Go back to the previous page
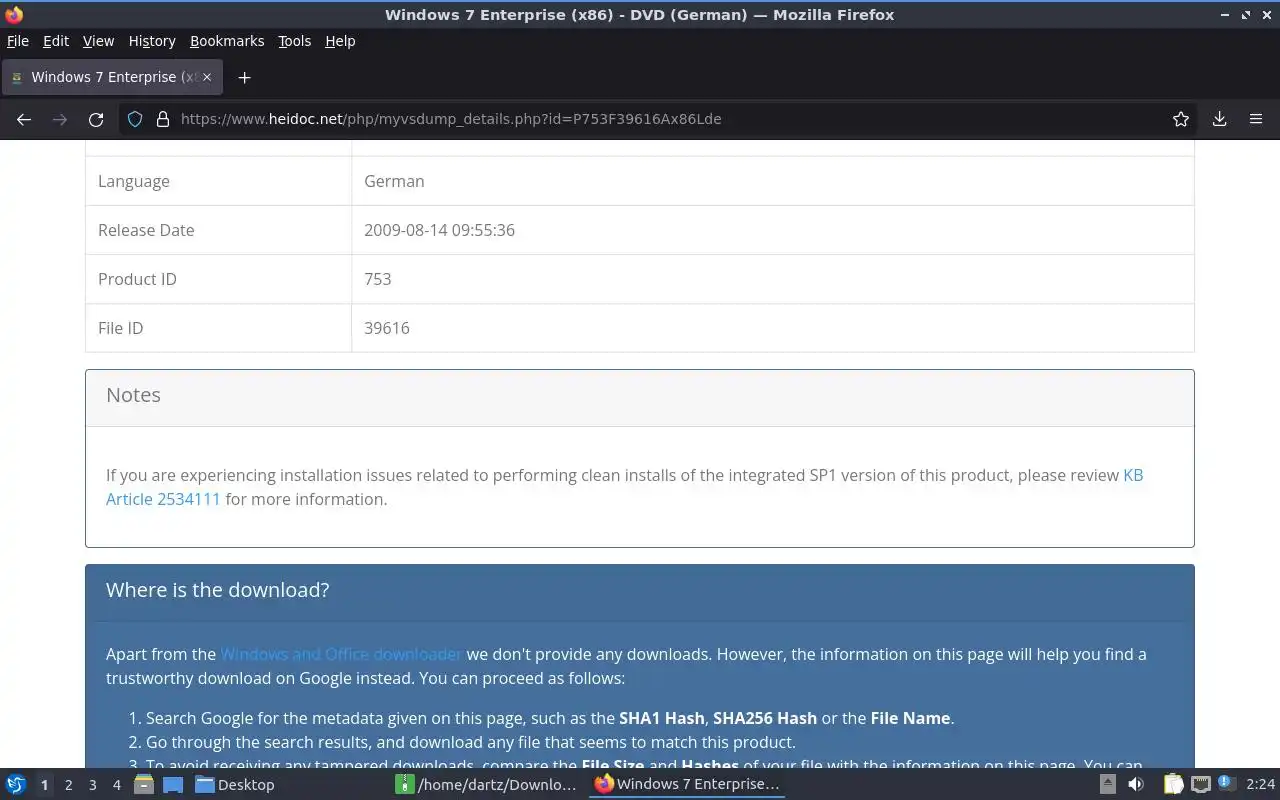The image size is (1280, 800). point(24,119)
